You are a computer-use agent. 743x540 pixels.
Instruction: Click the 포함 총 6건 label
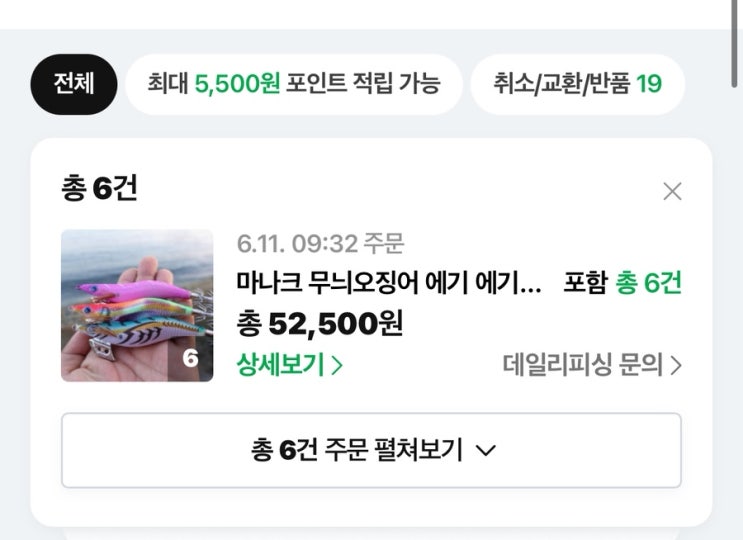(622, 282)
